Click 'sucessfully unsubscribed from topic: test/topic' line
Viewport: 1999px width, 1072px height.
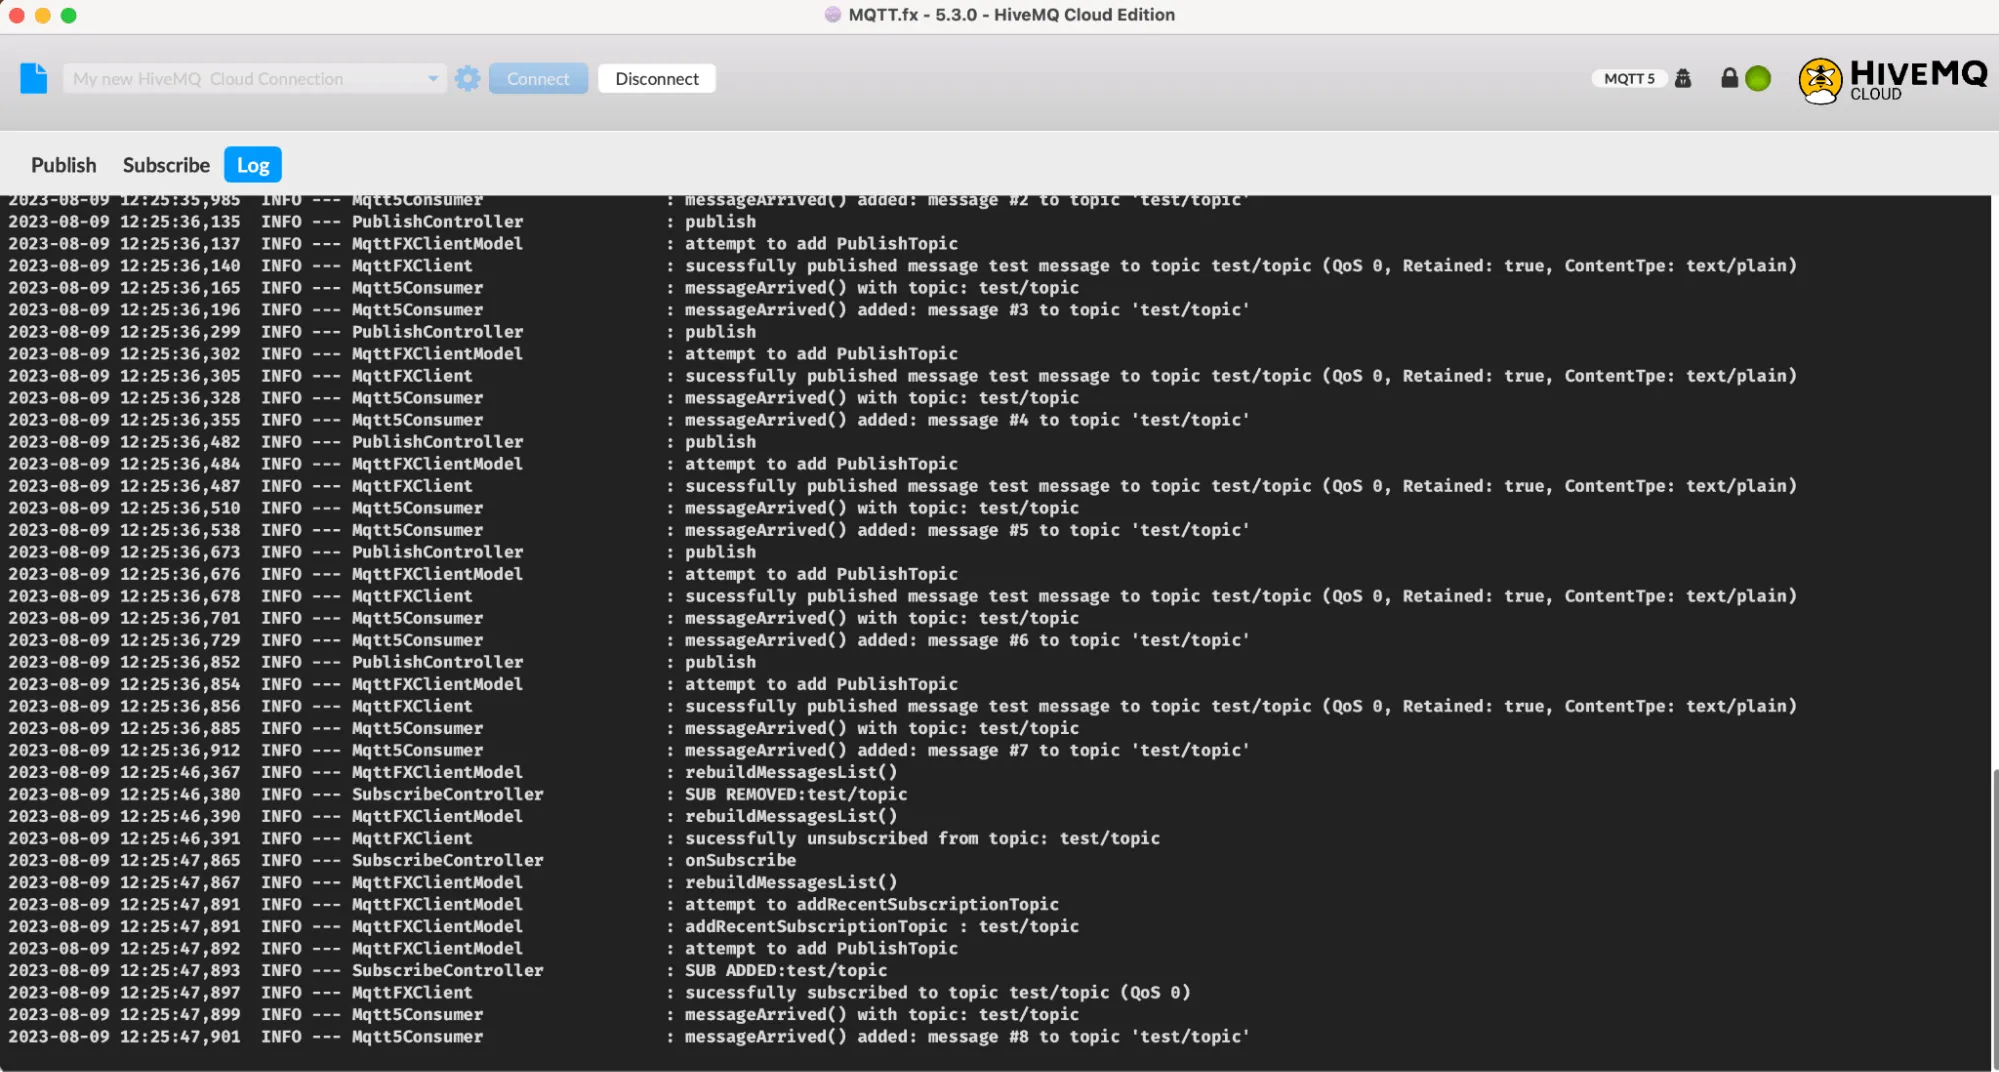coord(922,838)
